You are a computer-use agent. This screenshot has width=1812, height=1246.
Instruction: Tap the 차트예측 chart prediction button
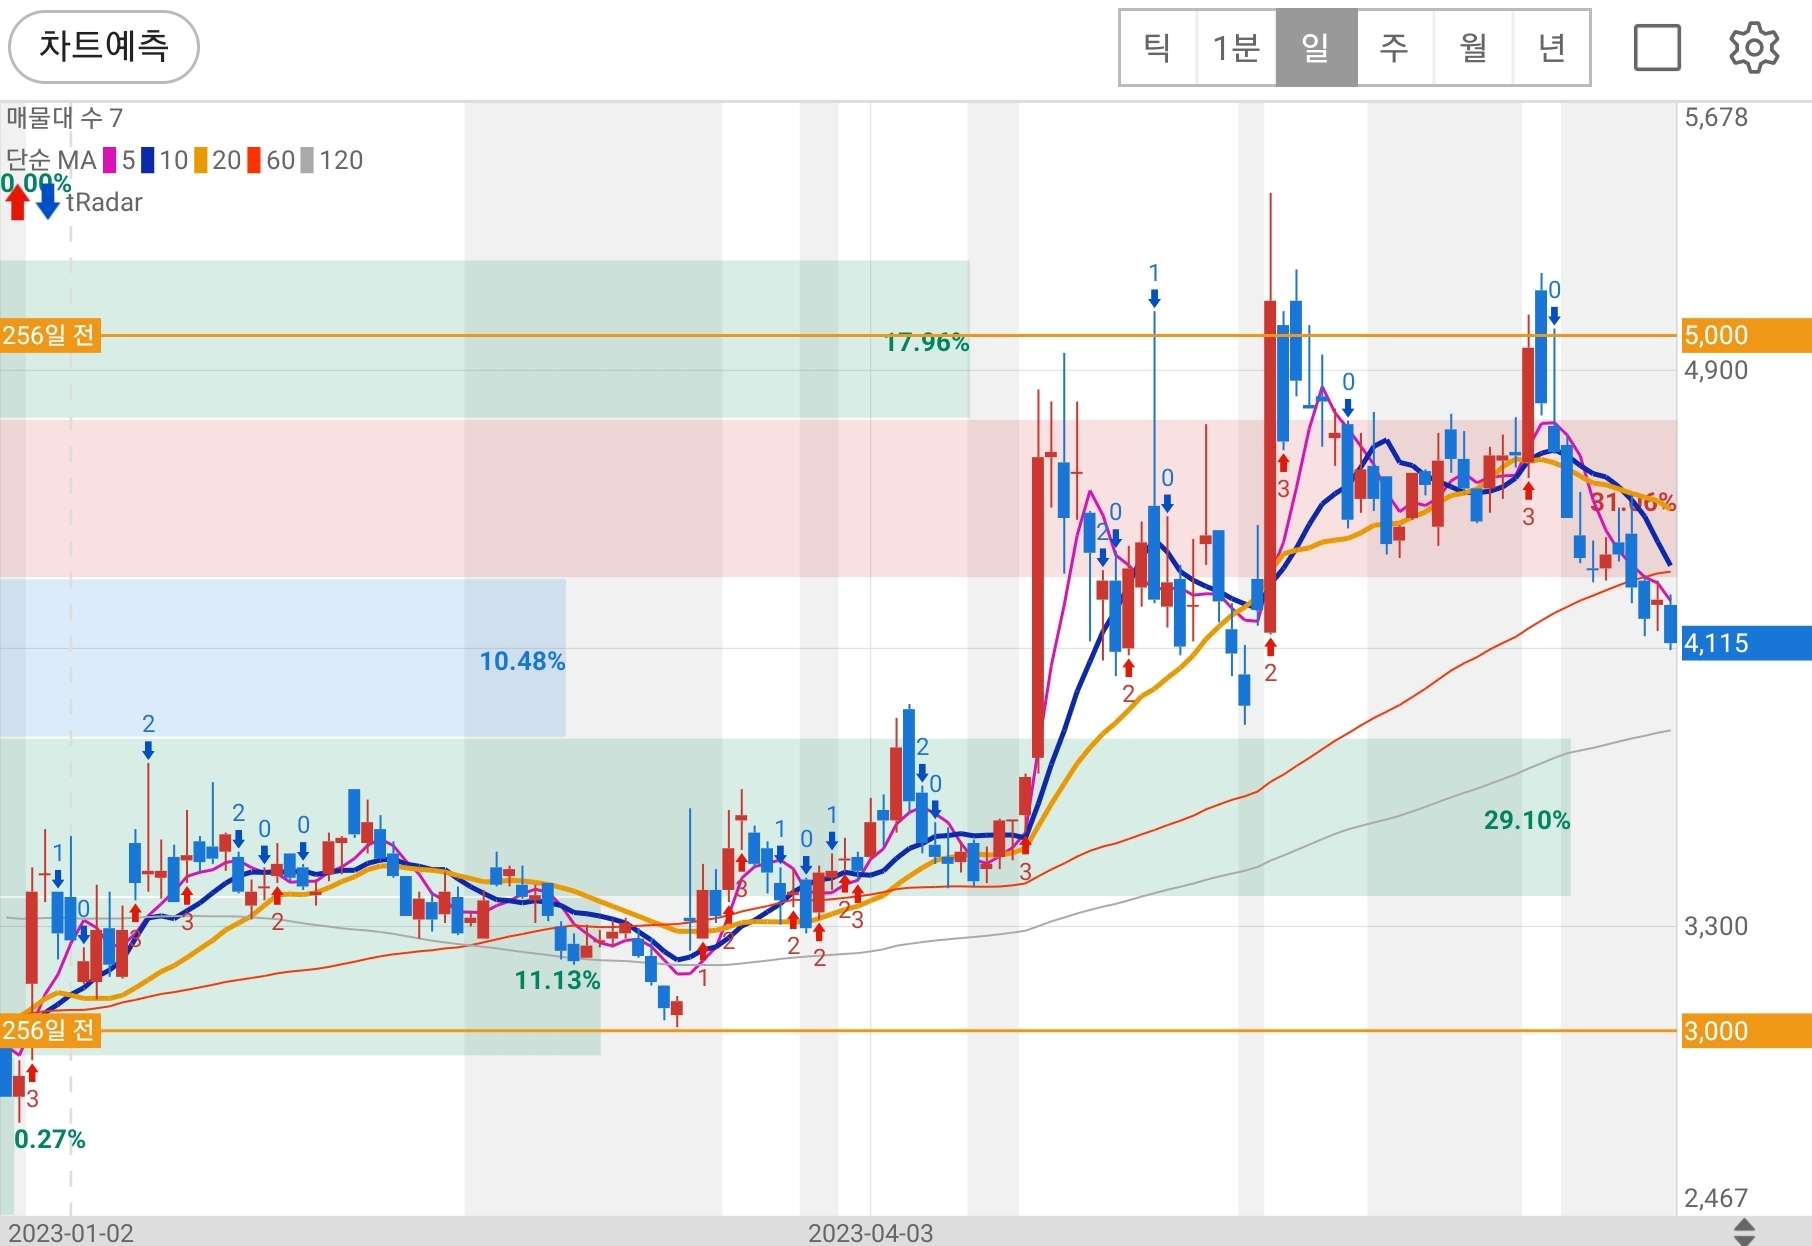(104, 46)
